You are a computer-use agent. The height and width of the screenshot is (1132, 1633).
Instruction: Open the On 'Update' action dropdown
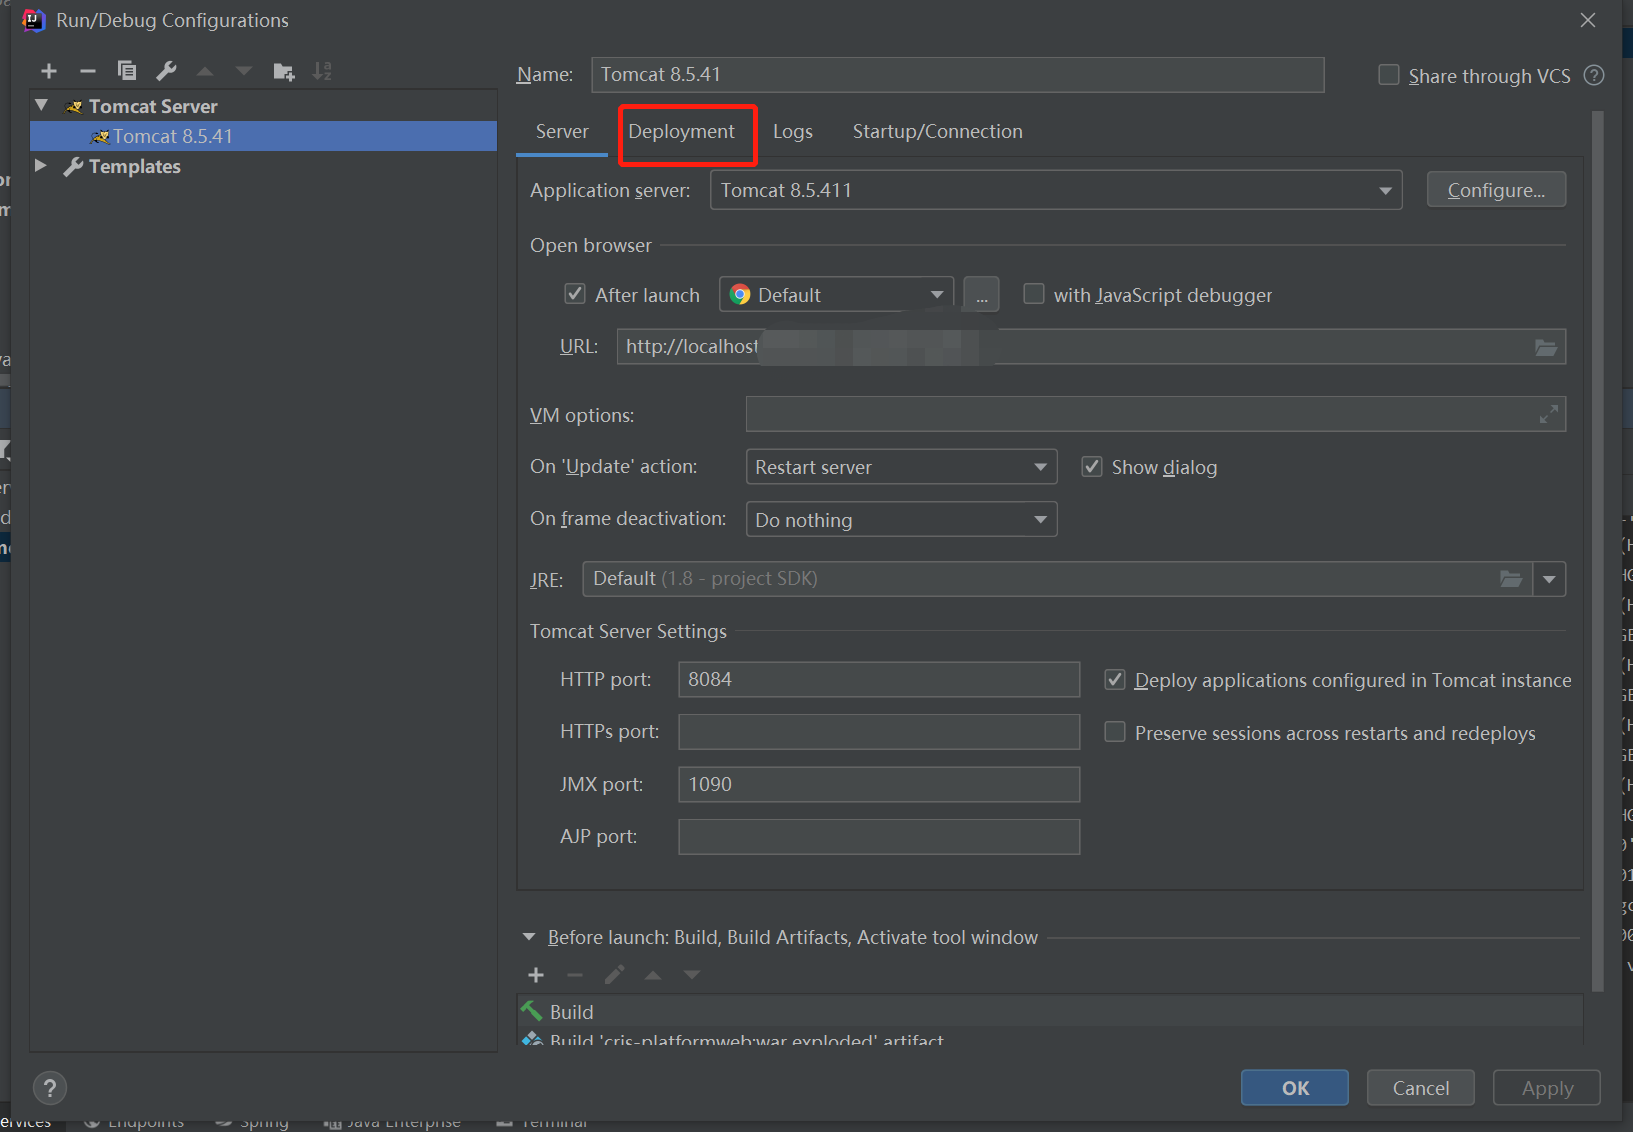901,467
